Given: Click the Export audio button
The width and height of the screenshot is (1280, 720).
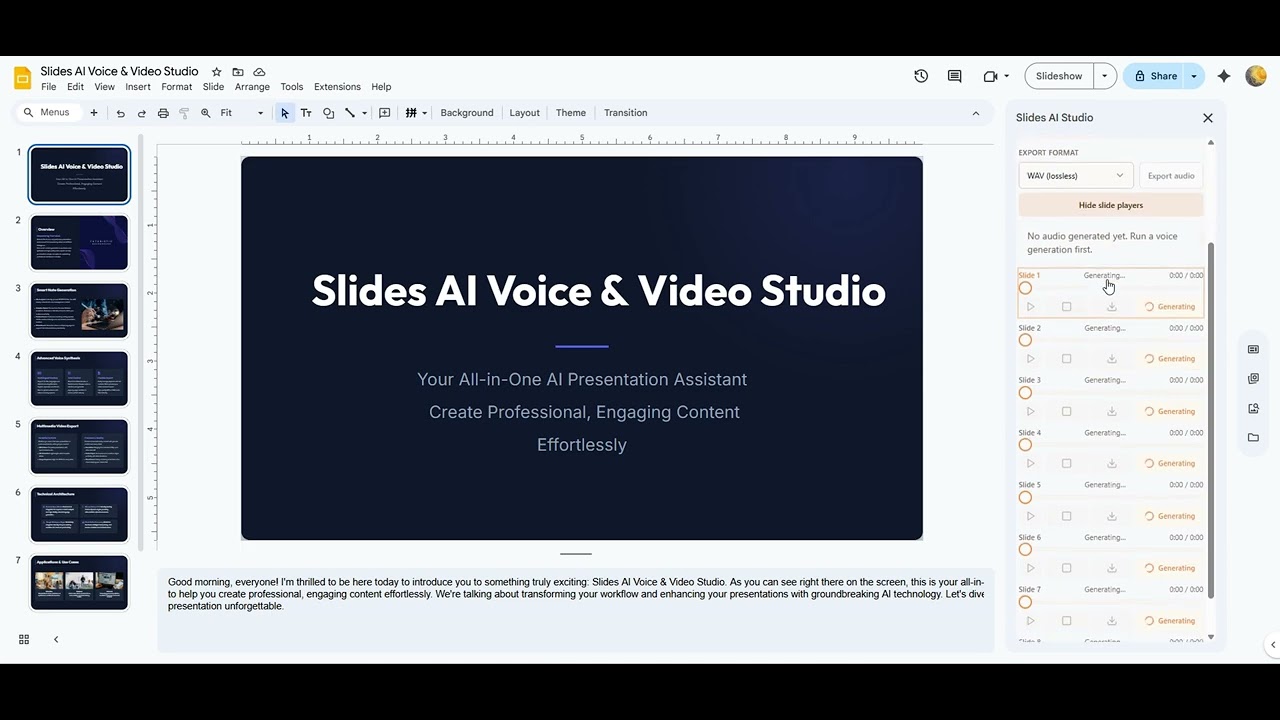Looking at the screenshot, I should pyautogui.click(x=1171, y=176).
